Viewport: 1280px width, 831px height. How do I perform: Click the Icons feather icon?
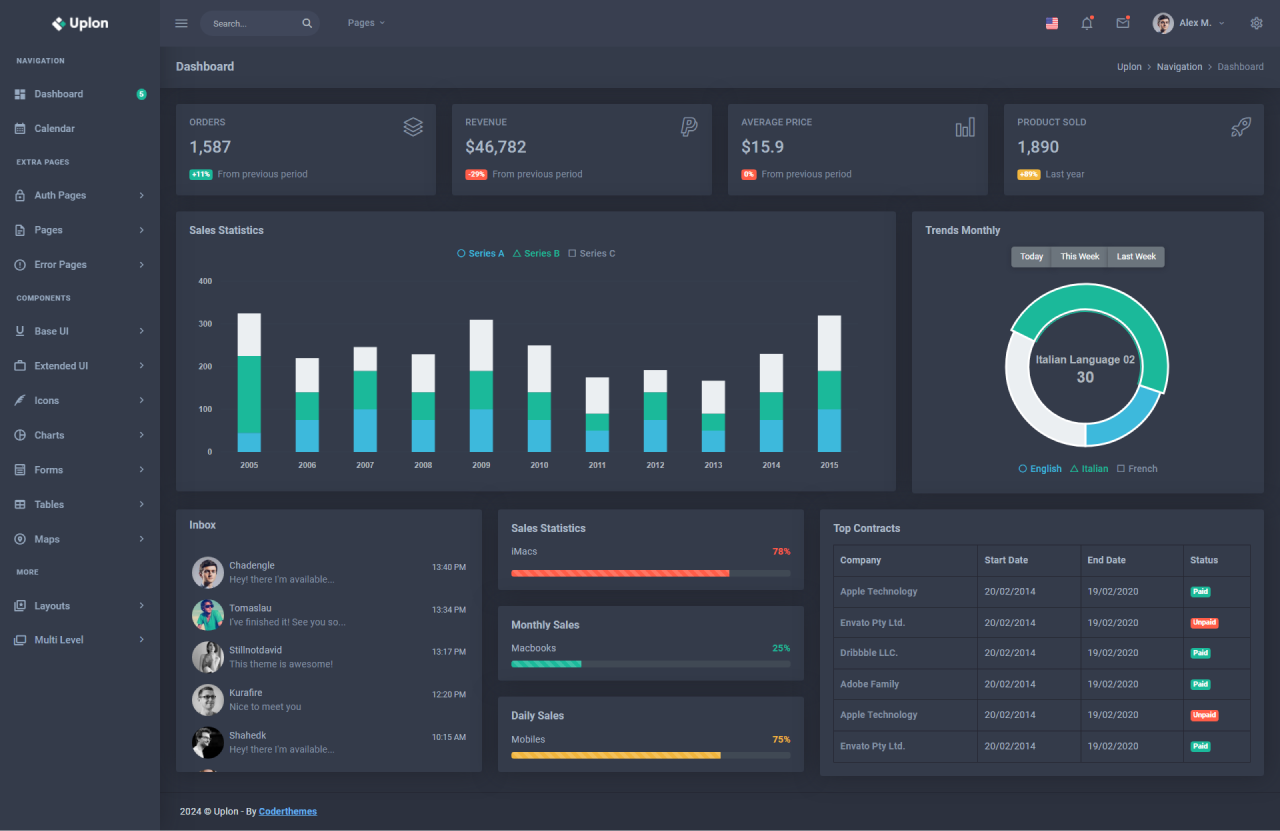tap(20, 400)
